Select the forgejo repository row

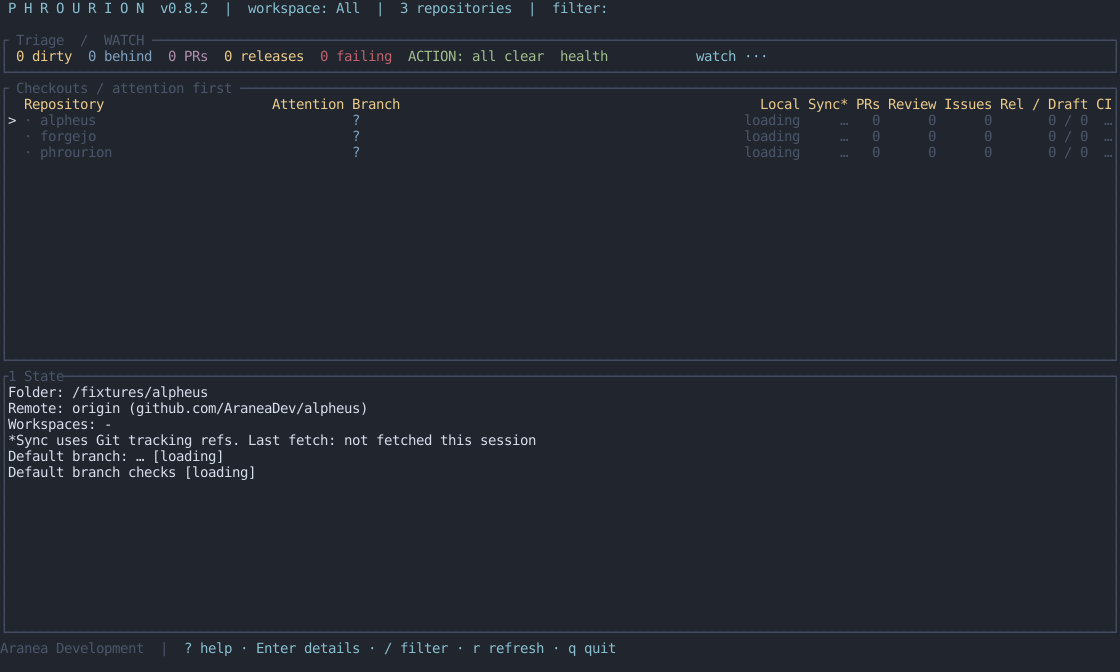(x=560, y=136)
